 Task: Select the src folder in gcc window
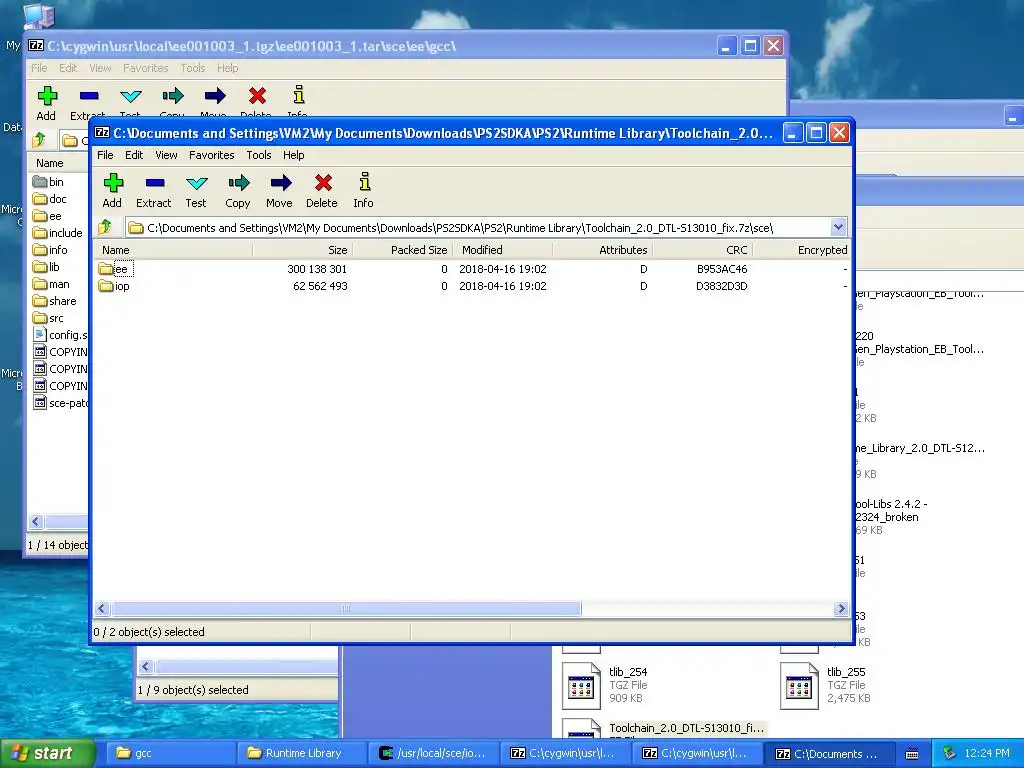(x=48, y=318)
